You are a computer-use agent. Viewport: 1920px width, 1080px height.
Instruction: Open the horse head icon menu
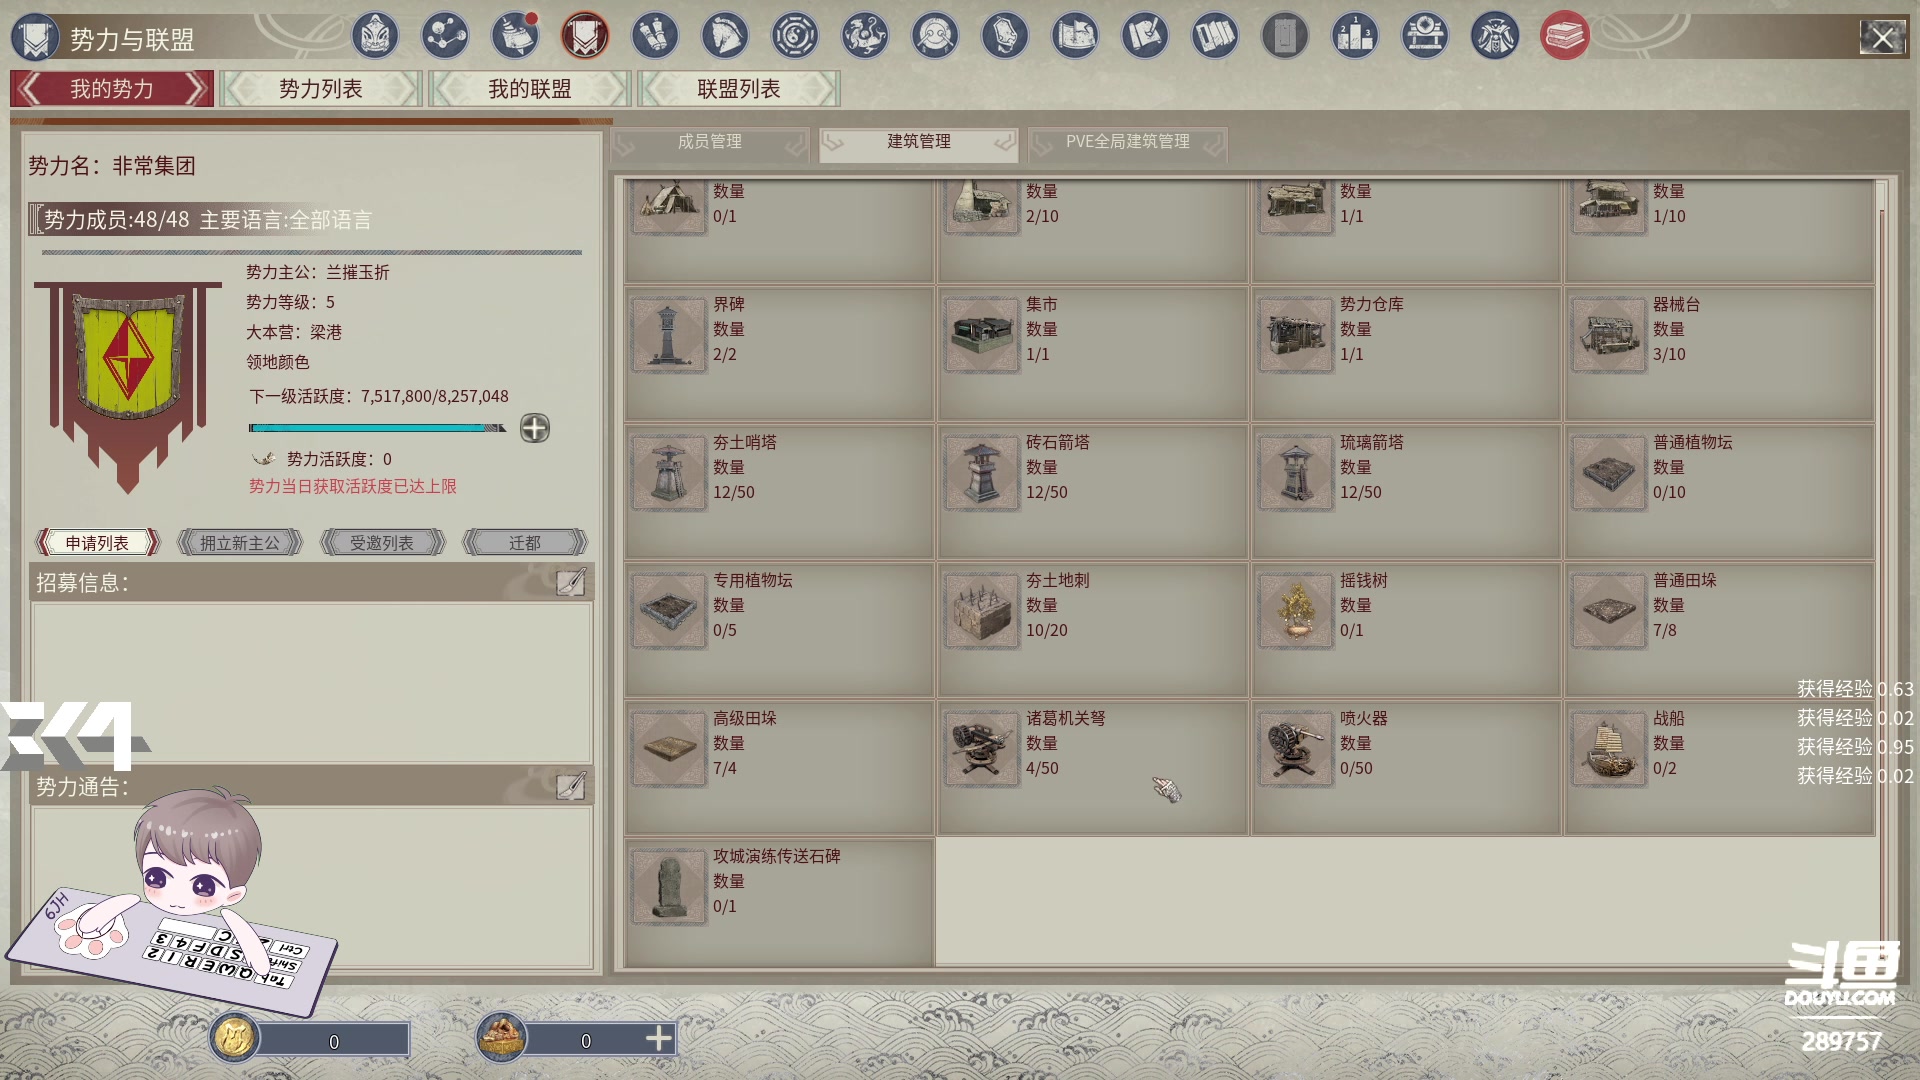(724, 37)
